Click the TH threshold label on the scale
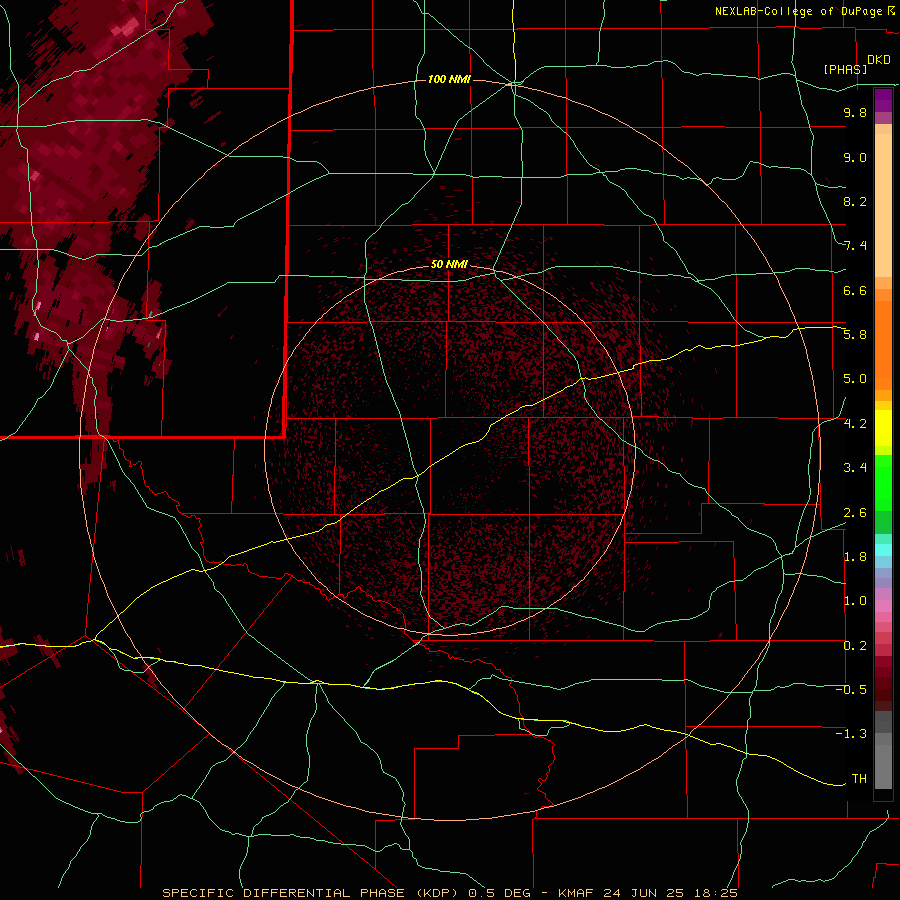Image resolution: width=900 pixels, height=900 pixels. point(859,779)
